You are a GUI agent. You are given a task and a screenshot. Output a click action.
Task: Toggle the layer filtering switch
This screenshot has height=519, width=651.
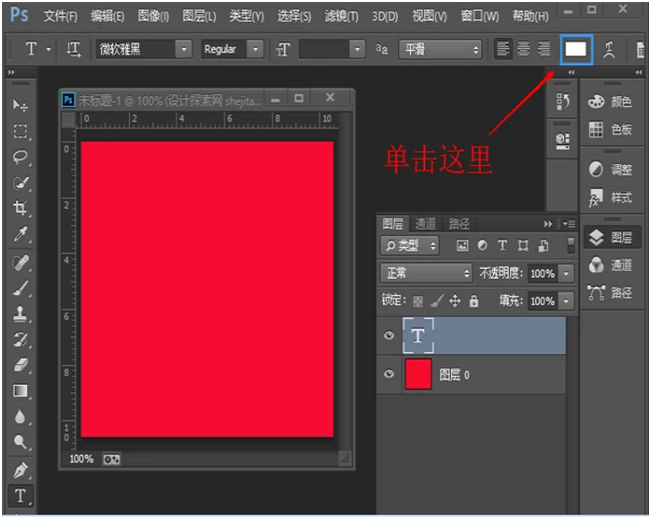tap(571, 245)
